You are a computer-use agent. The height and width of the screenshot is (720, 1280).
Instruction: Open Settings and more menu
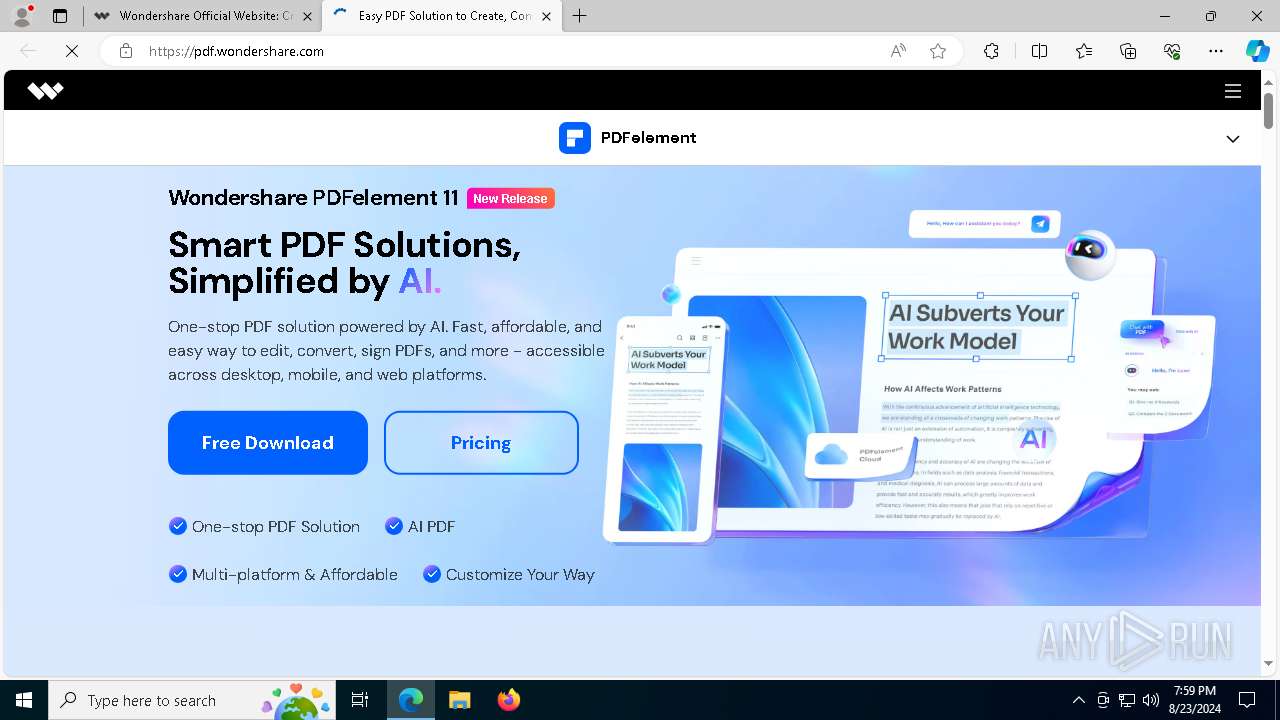1216,51
